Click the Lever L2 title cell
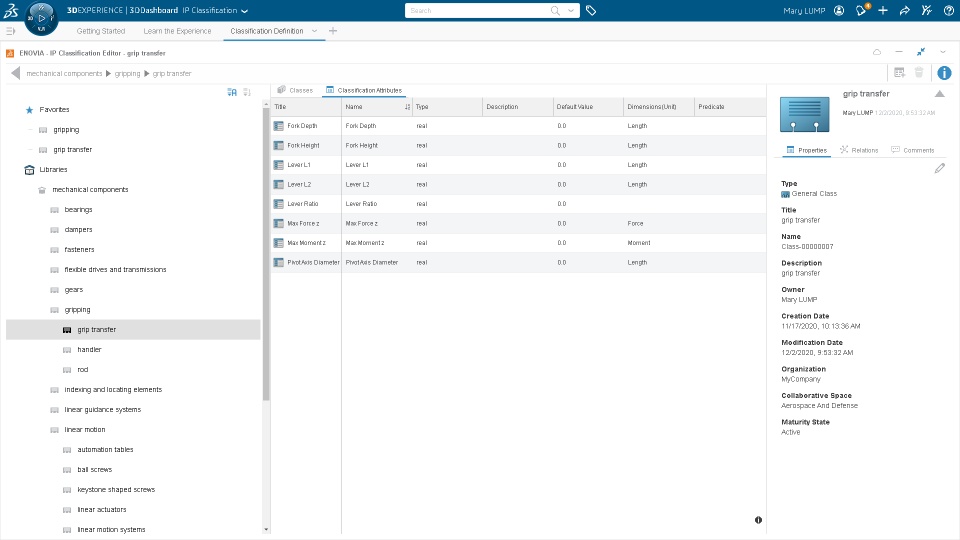 pyautogui.click(x=306, y=184)
